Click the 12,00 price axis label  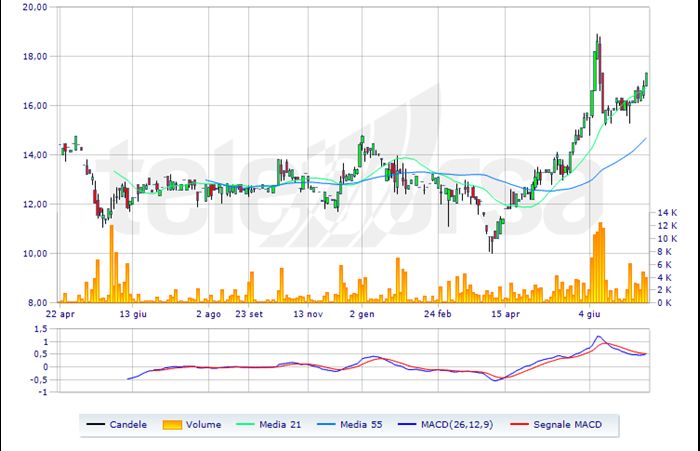(x=35, y=204)
